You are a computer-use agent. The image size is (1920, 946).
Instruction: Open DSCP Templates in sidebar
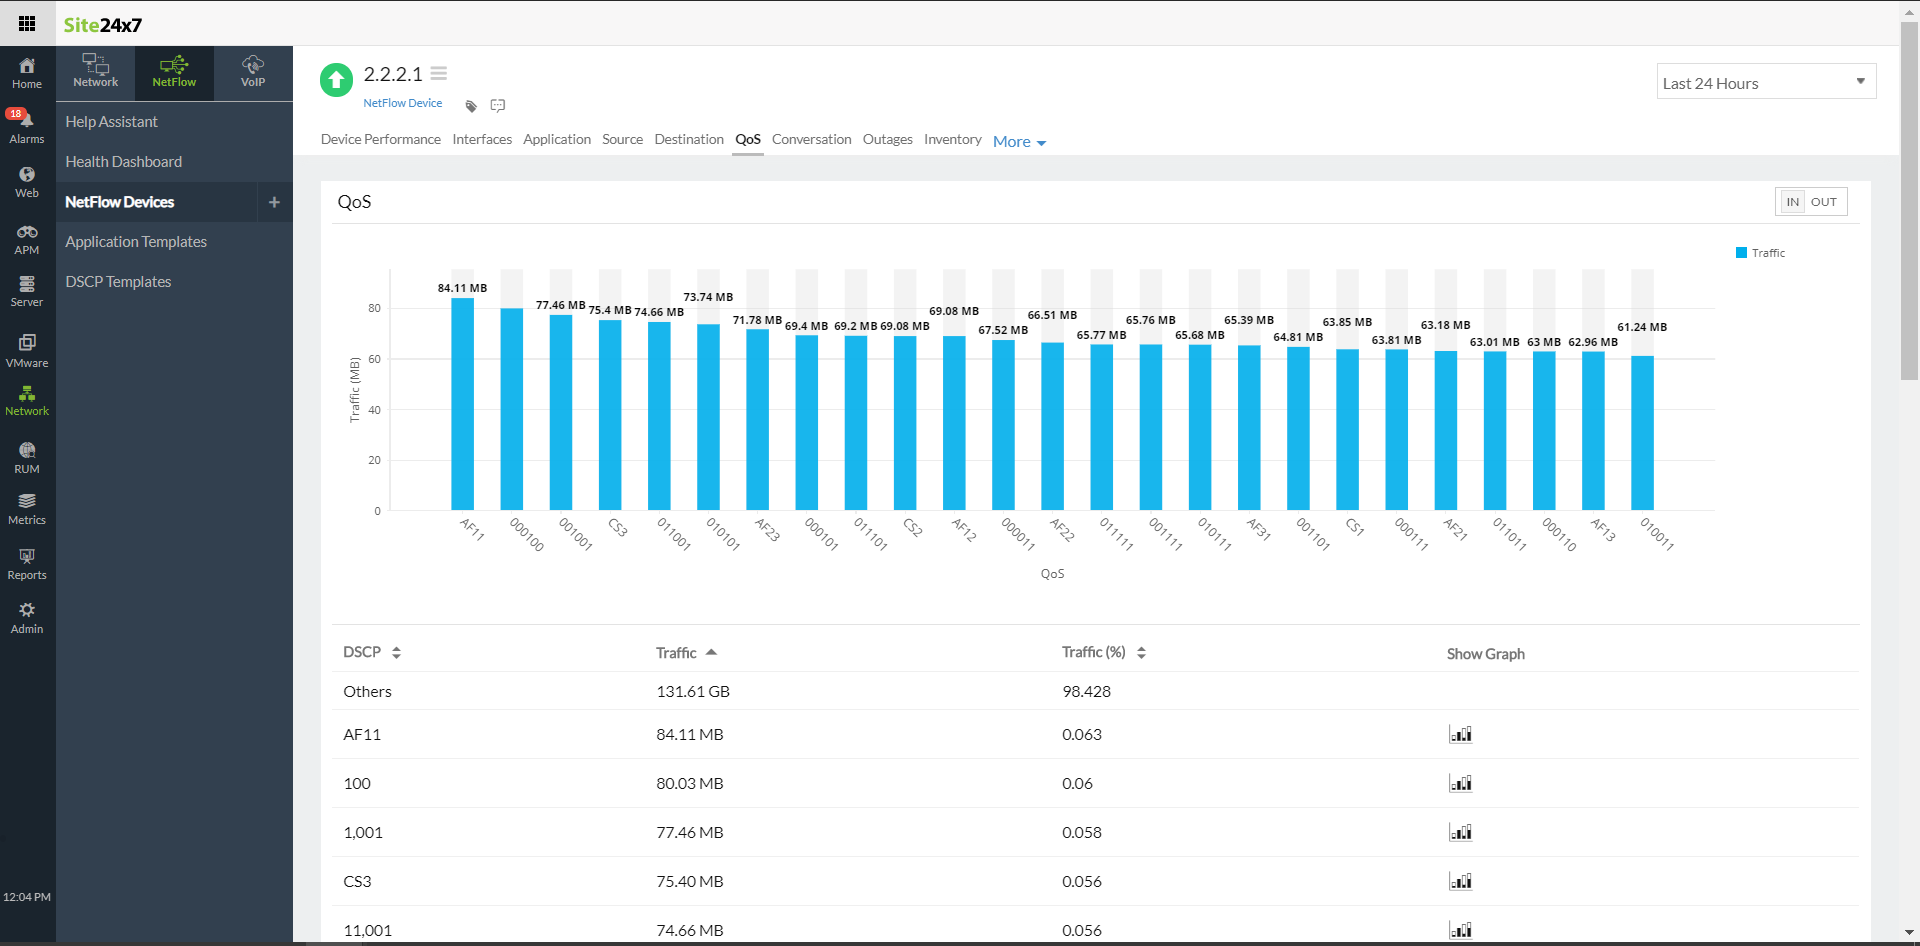point(118,282)
